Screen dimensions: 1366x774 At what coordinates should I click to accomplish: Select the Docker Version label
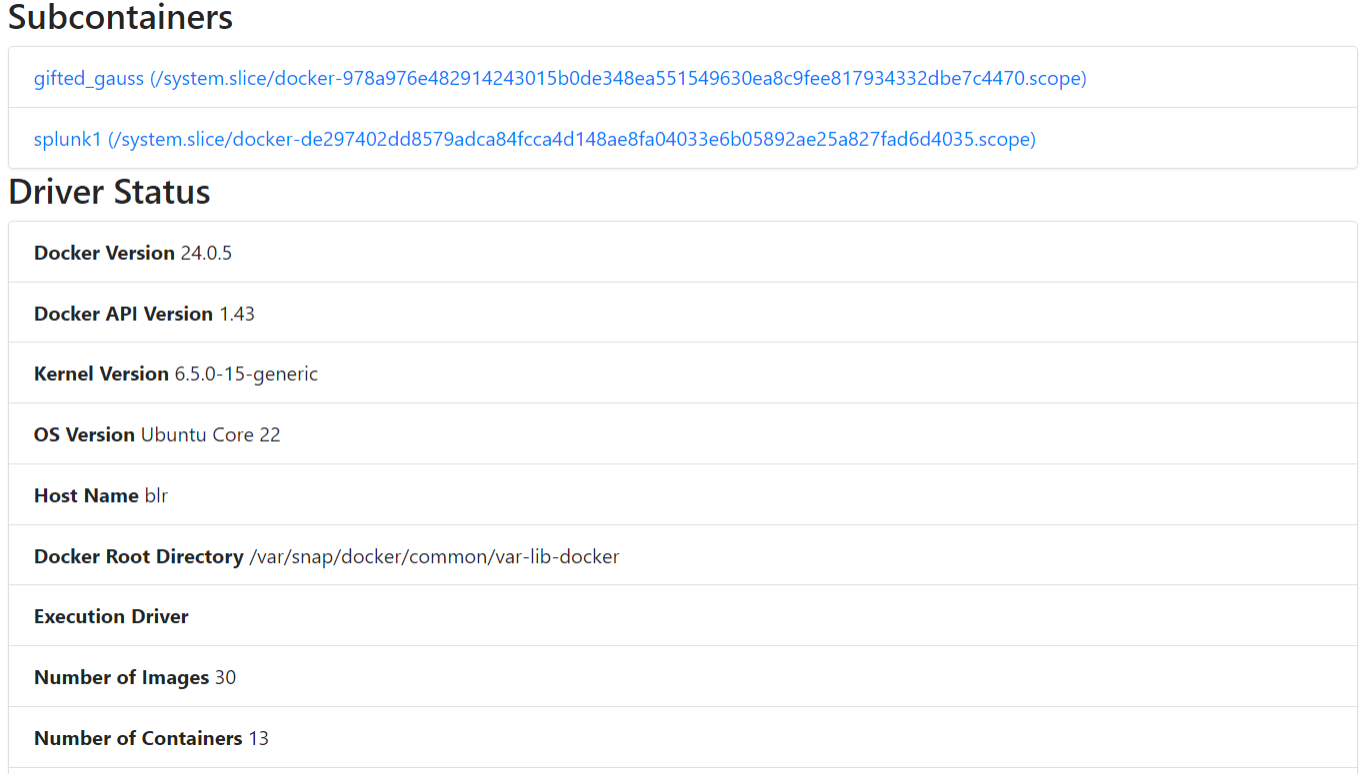click(104, 253)
